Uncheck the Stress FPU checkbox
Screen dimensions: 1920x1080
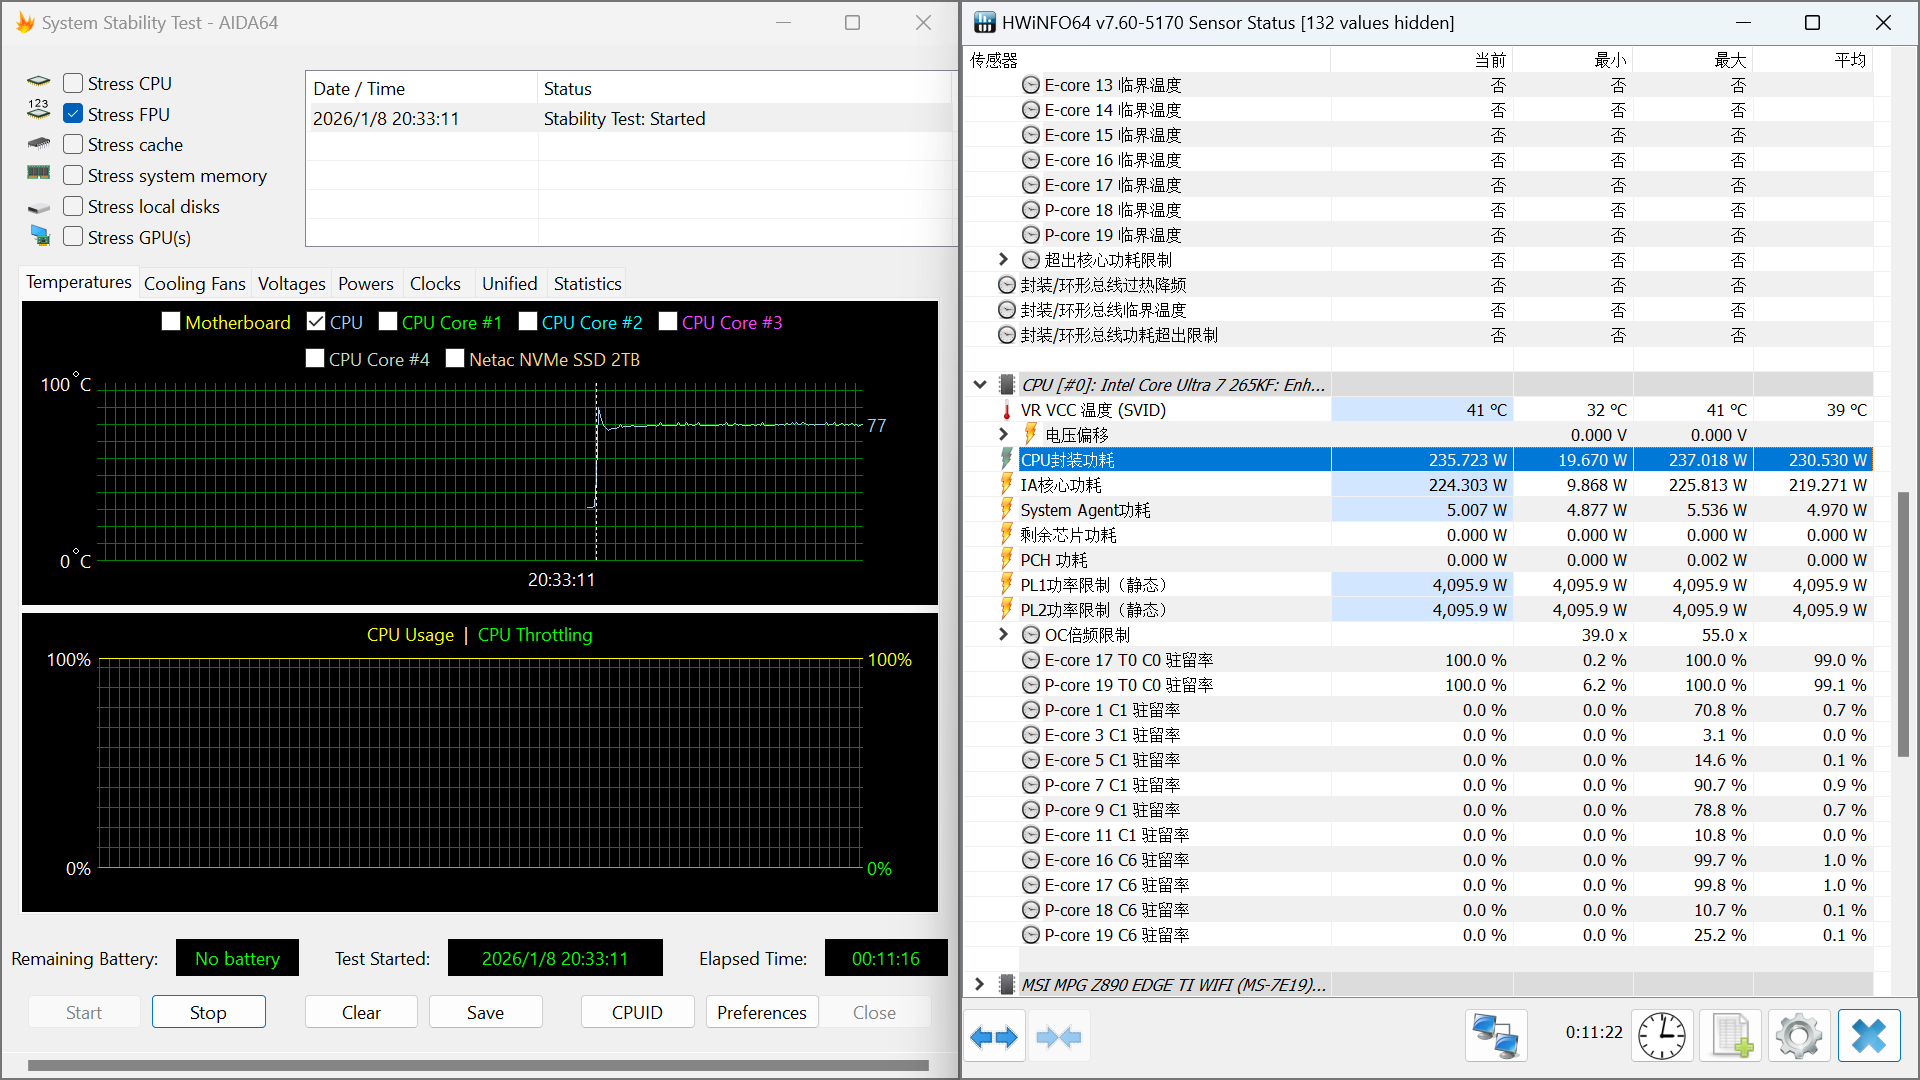(x=73, y=114)
